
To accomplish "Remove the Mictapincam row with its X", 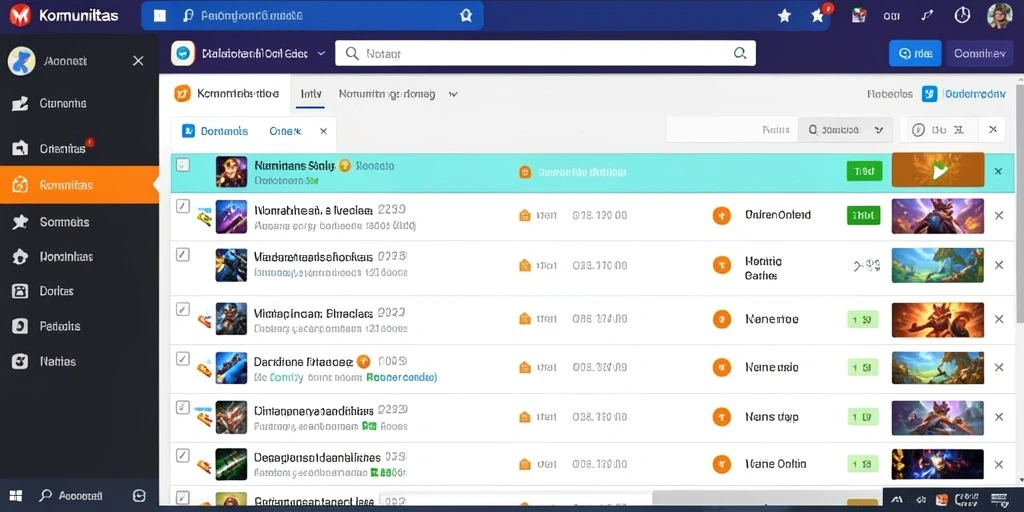I will pyautogui.click(x=999, y=319).
